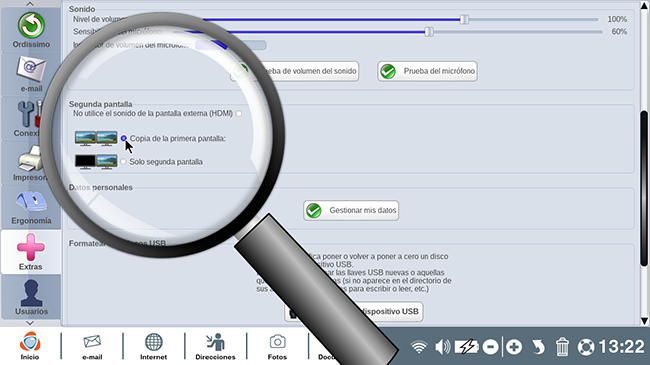Click the zoom-in plus icon in taskbar

click(514, 346)
